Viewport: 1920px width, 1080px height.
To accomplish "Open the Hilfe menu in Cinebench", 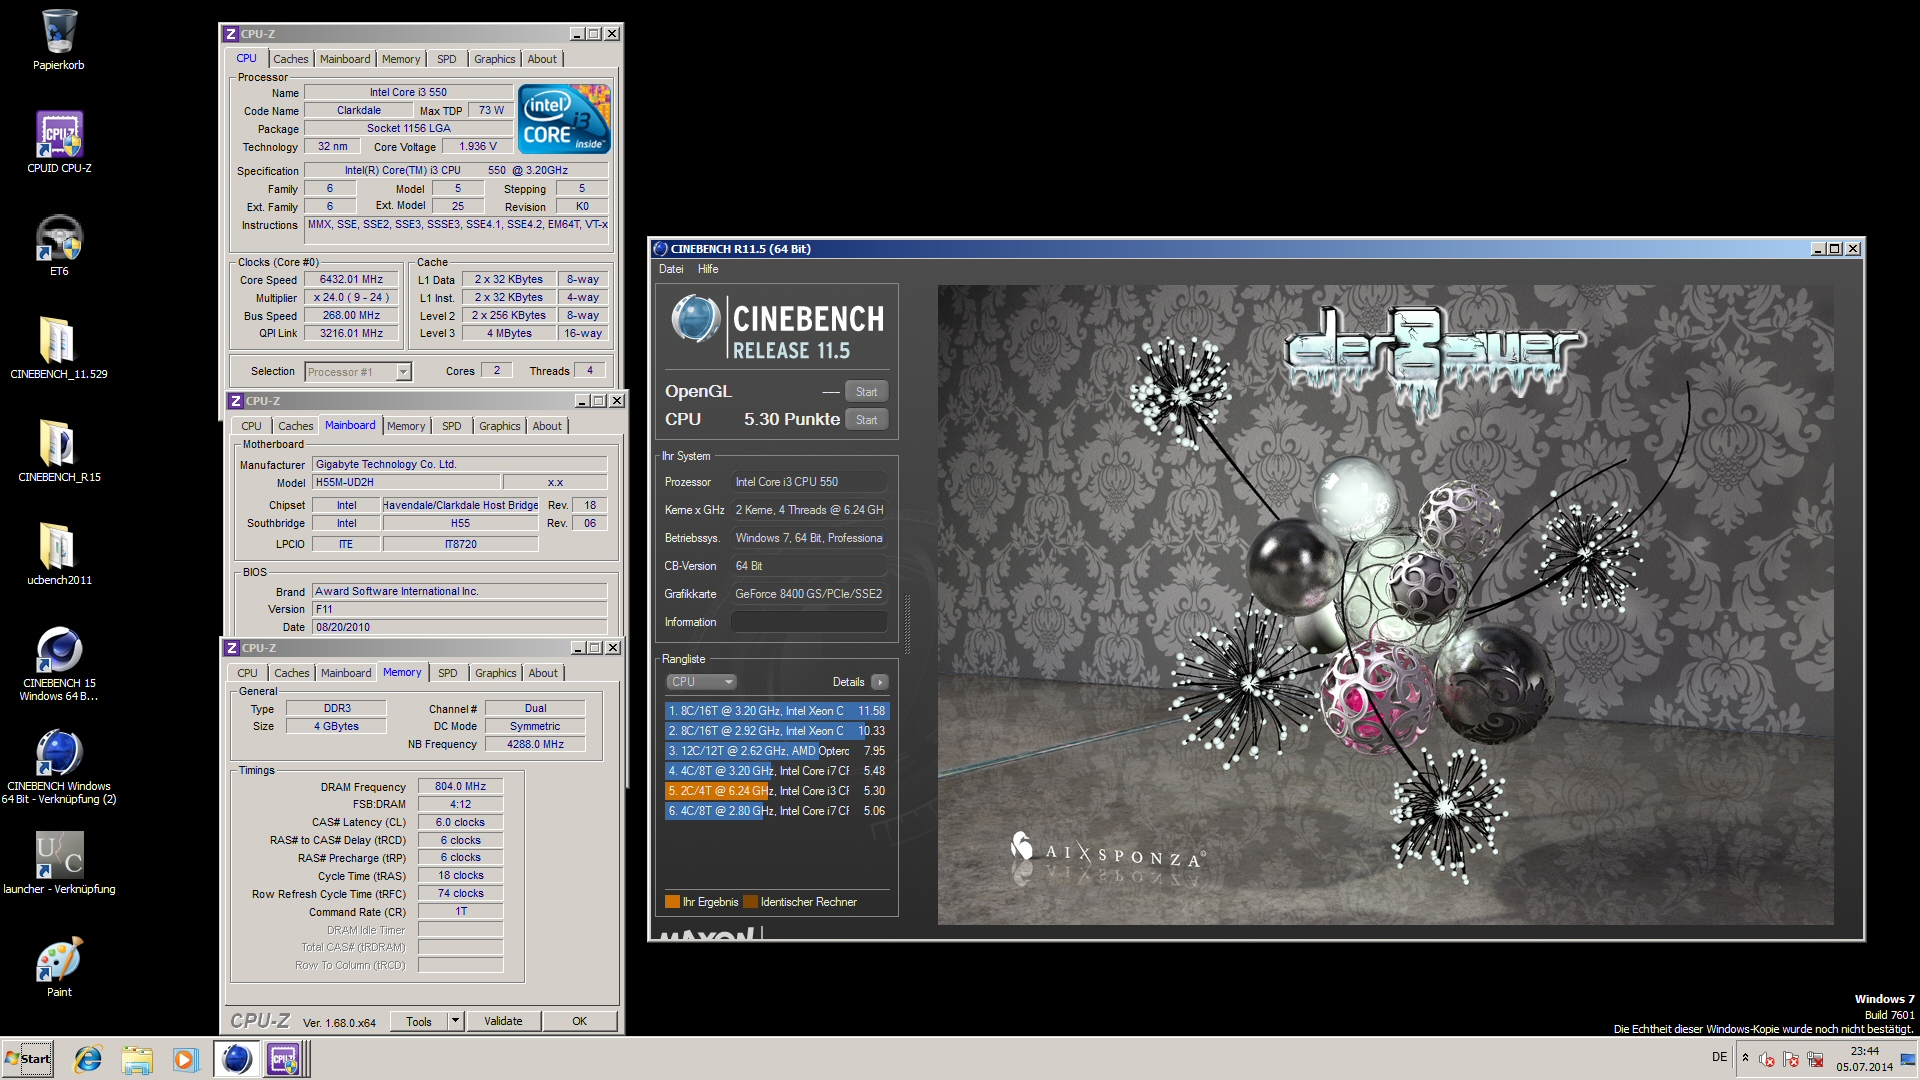I will 708,269.
